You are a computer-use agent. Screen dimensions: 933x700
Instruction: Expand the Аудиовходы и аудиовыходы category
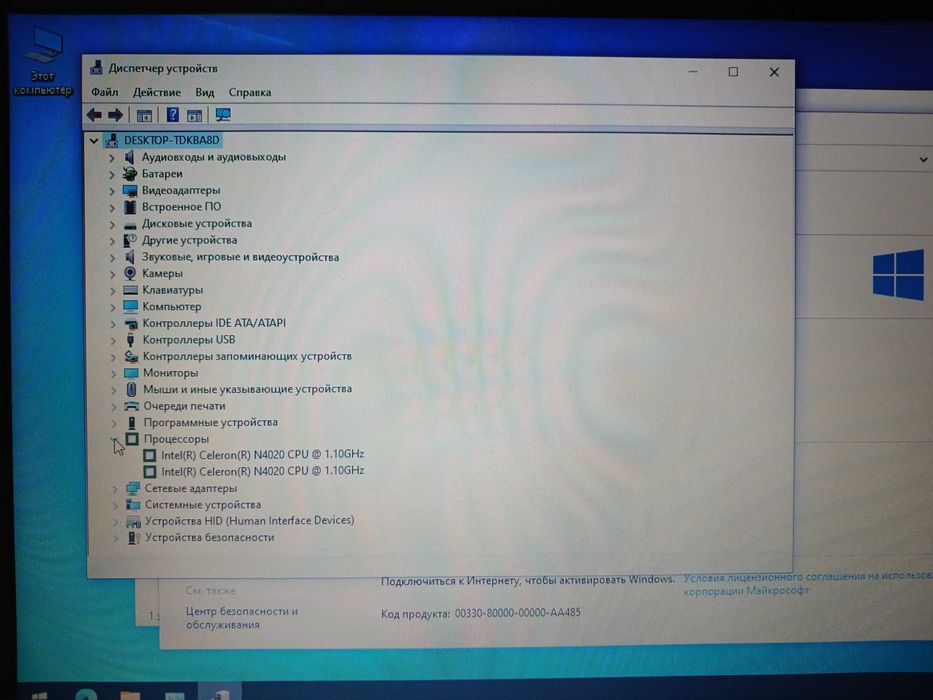tap(112, 158)
